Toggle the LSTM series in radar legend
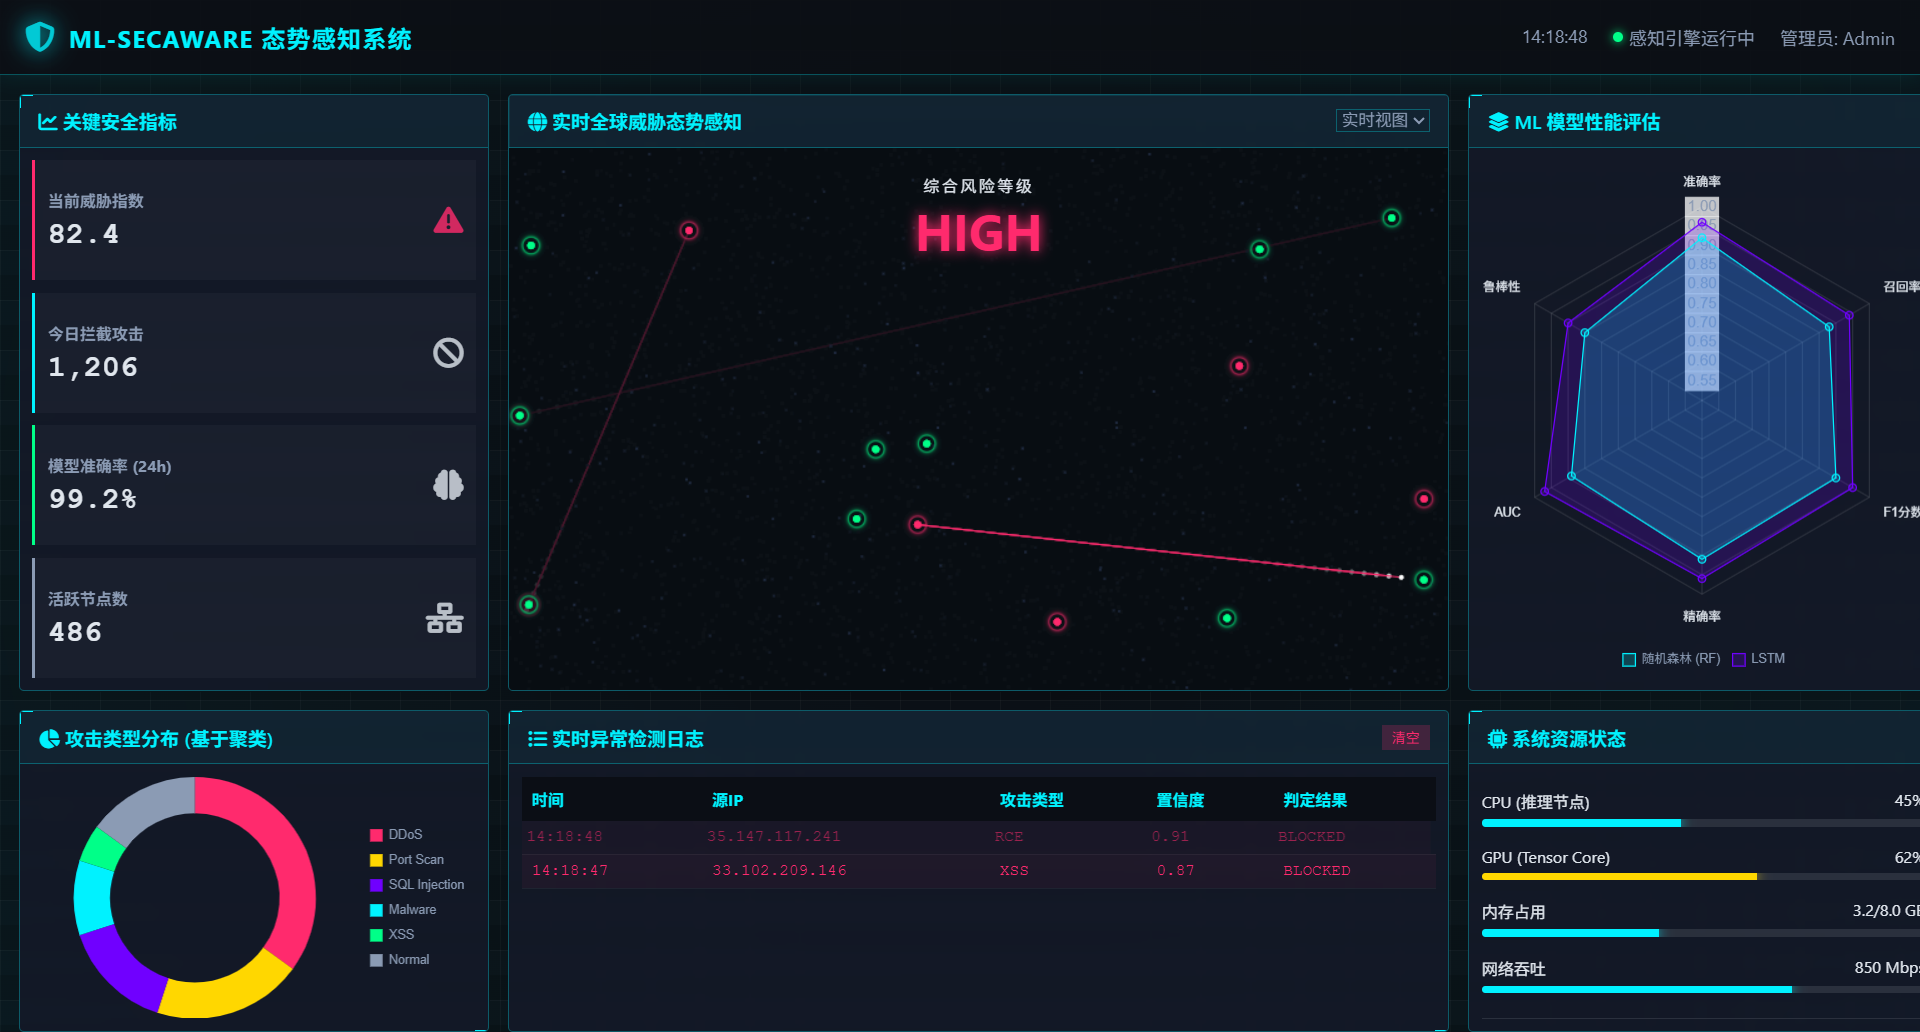1920x1032 pixels. 1758,659
